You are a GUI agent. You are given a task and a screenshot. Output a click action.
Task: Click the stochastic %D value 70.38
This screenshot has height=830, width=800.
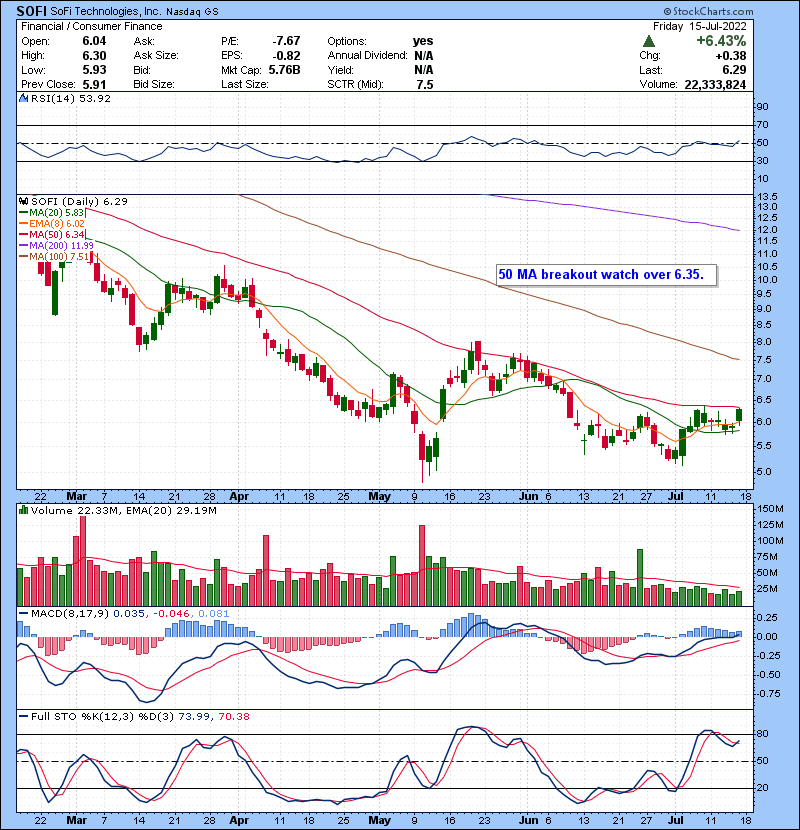point(233,717)
